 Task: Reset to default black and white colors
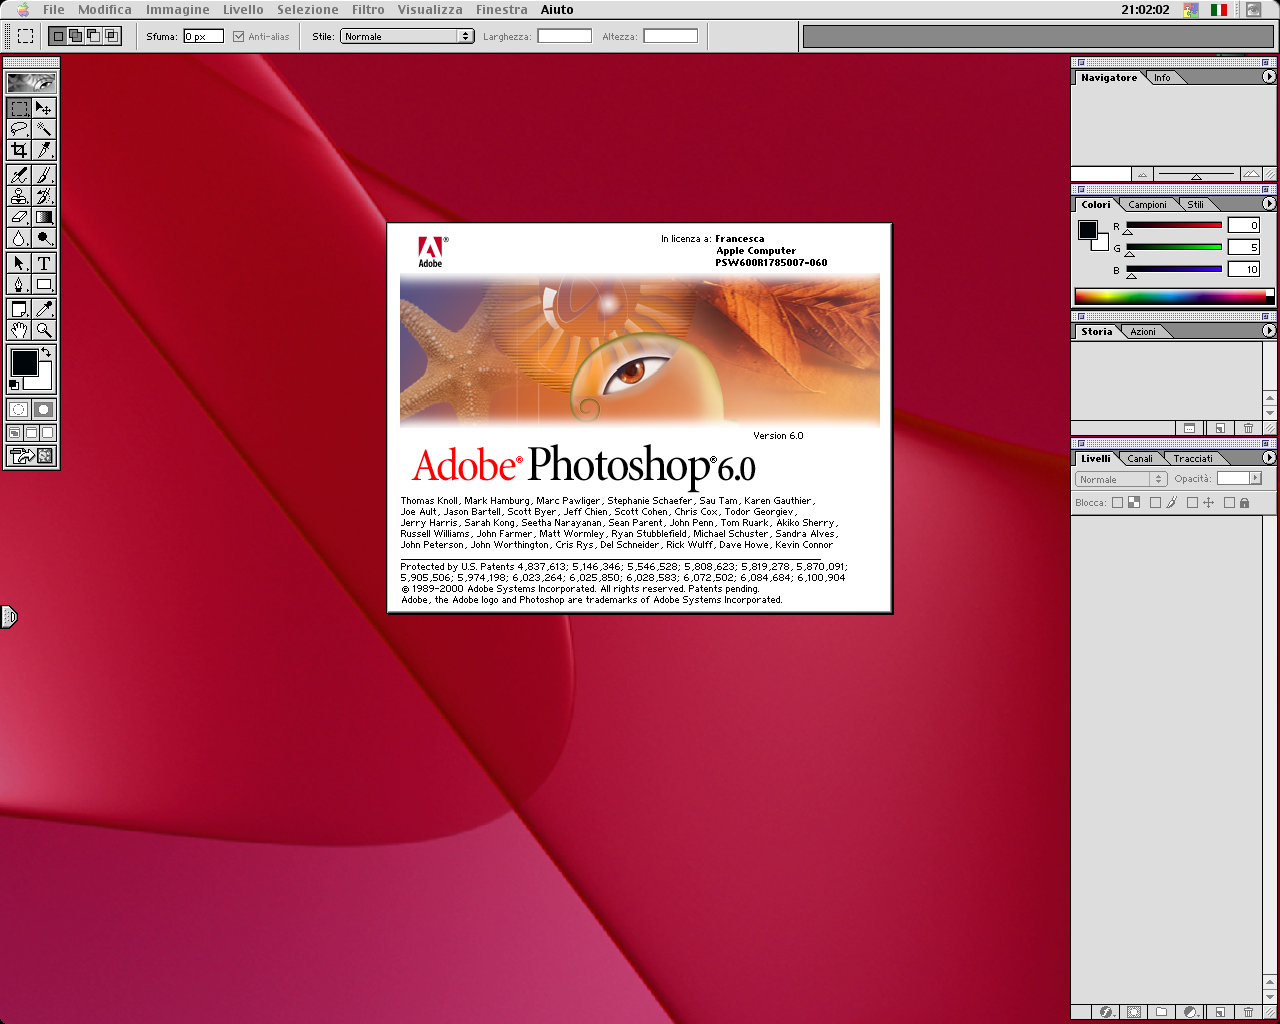point(14,384)
